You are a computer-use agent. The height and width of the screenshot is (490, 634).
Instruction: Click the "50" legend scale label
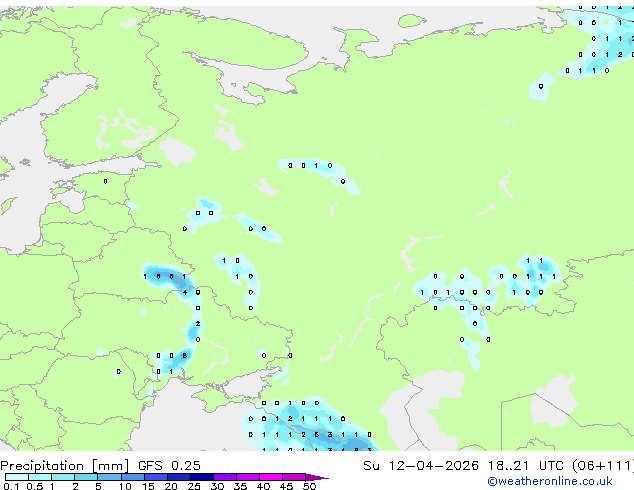309,486
